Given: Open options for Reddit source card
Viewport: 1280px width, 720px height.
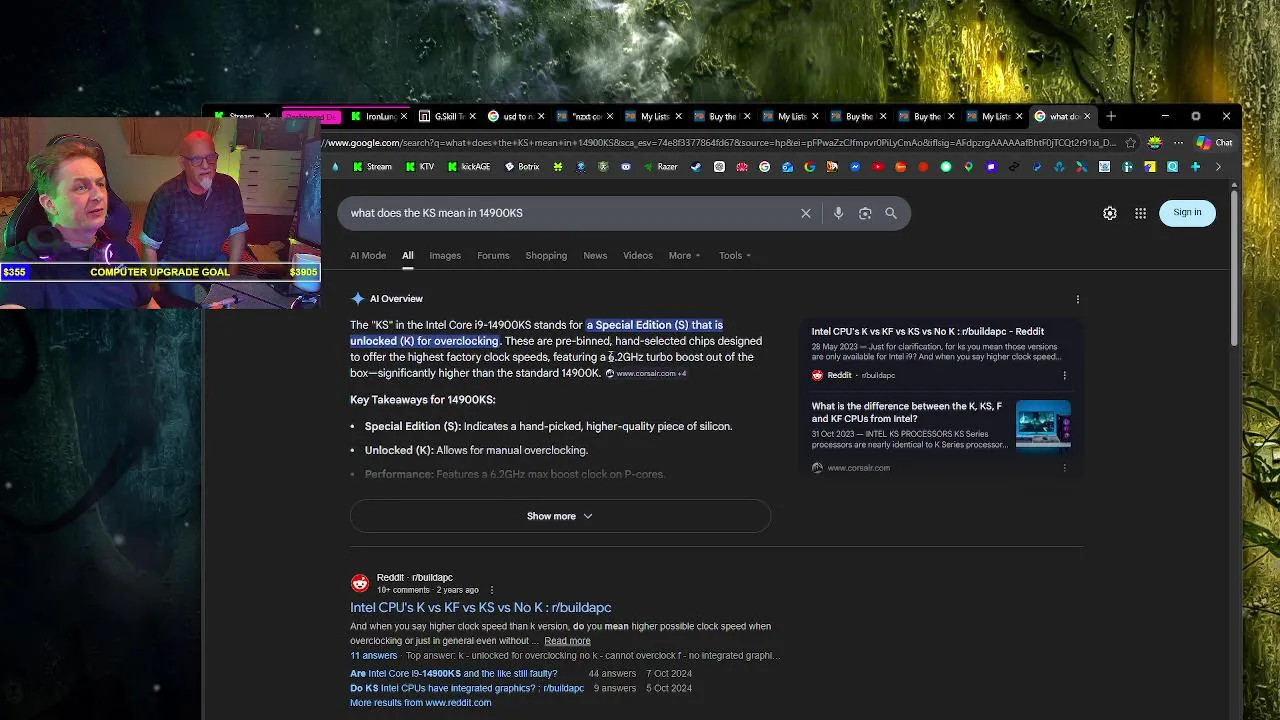Looking at the screenshot, I should [1064, 375].
